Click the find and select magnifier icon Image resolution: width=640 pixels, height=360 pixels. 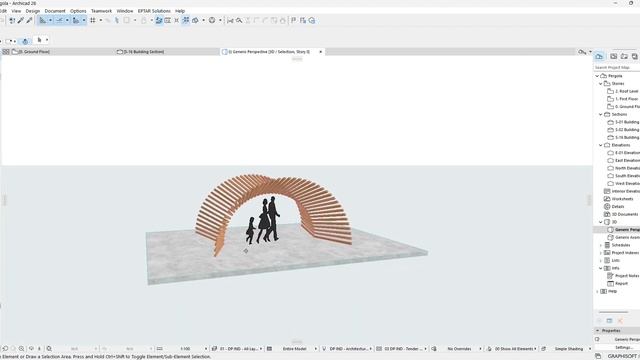click(239, 20)
